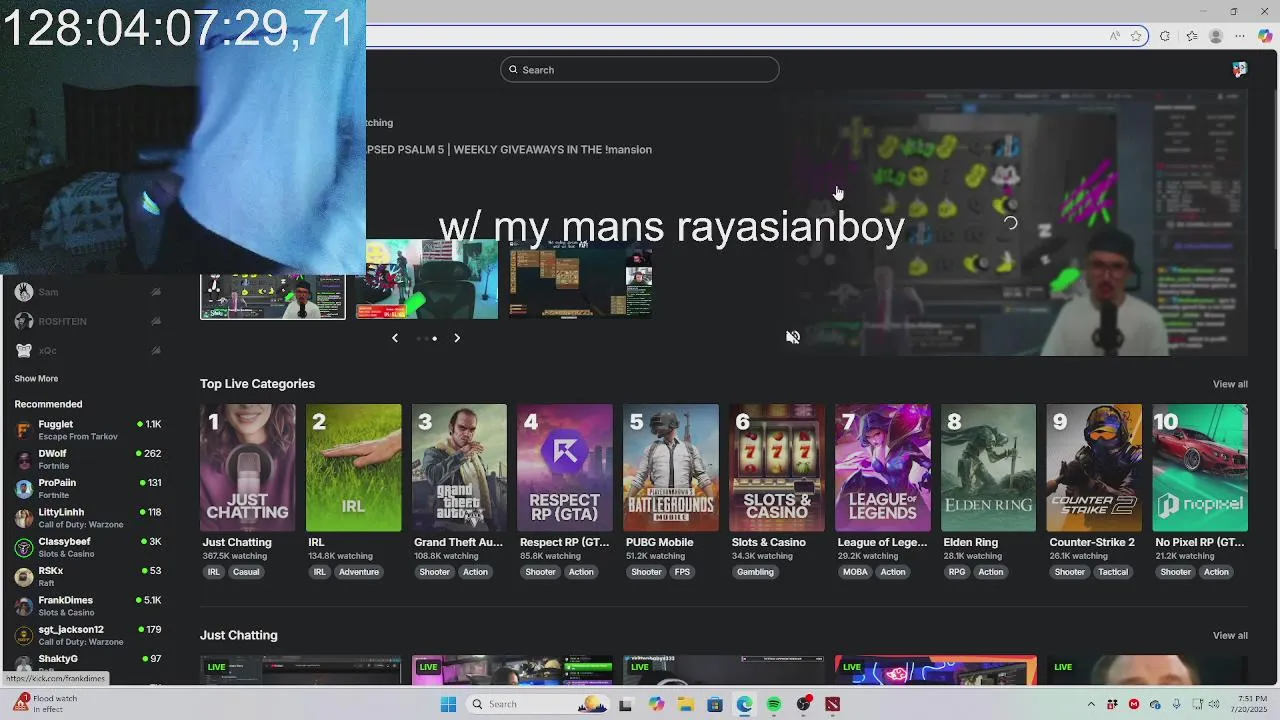The width and height of the screenshot is (1280, 720).
Task: Expand followed list with Show More
Action: tap(36, 379)
